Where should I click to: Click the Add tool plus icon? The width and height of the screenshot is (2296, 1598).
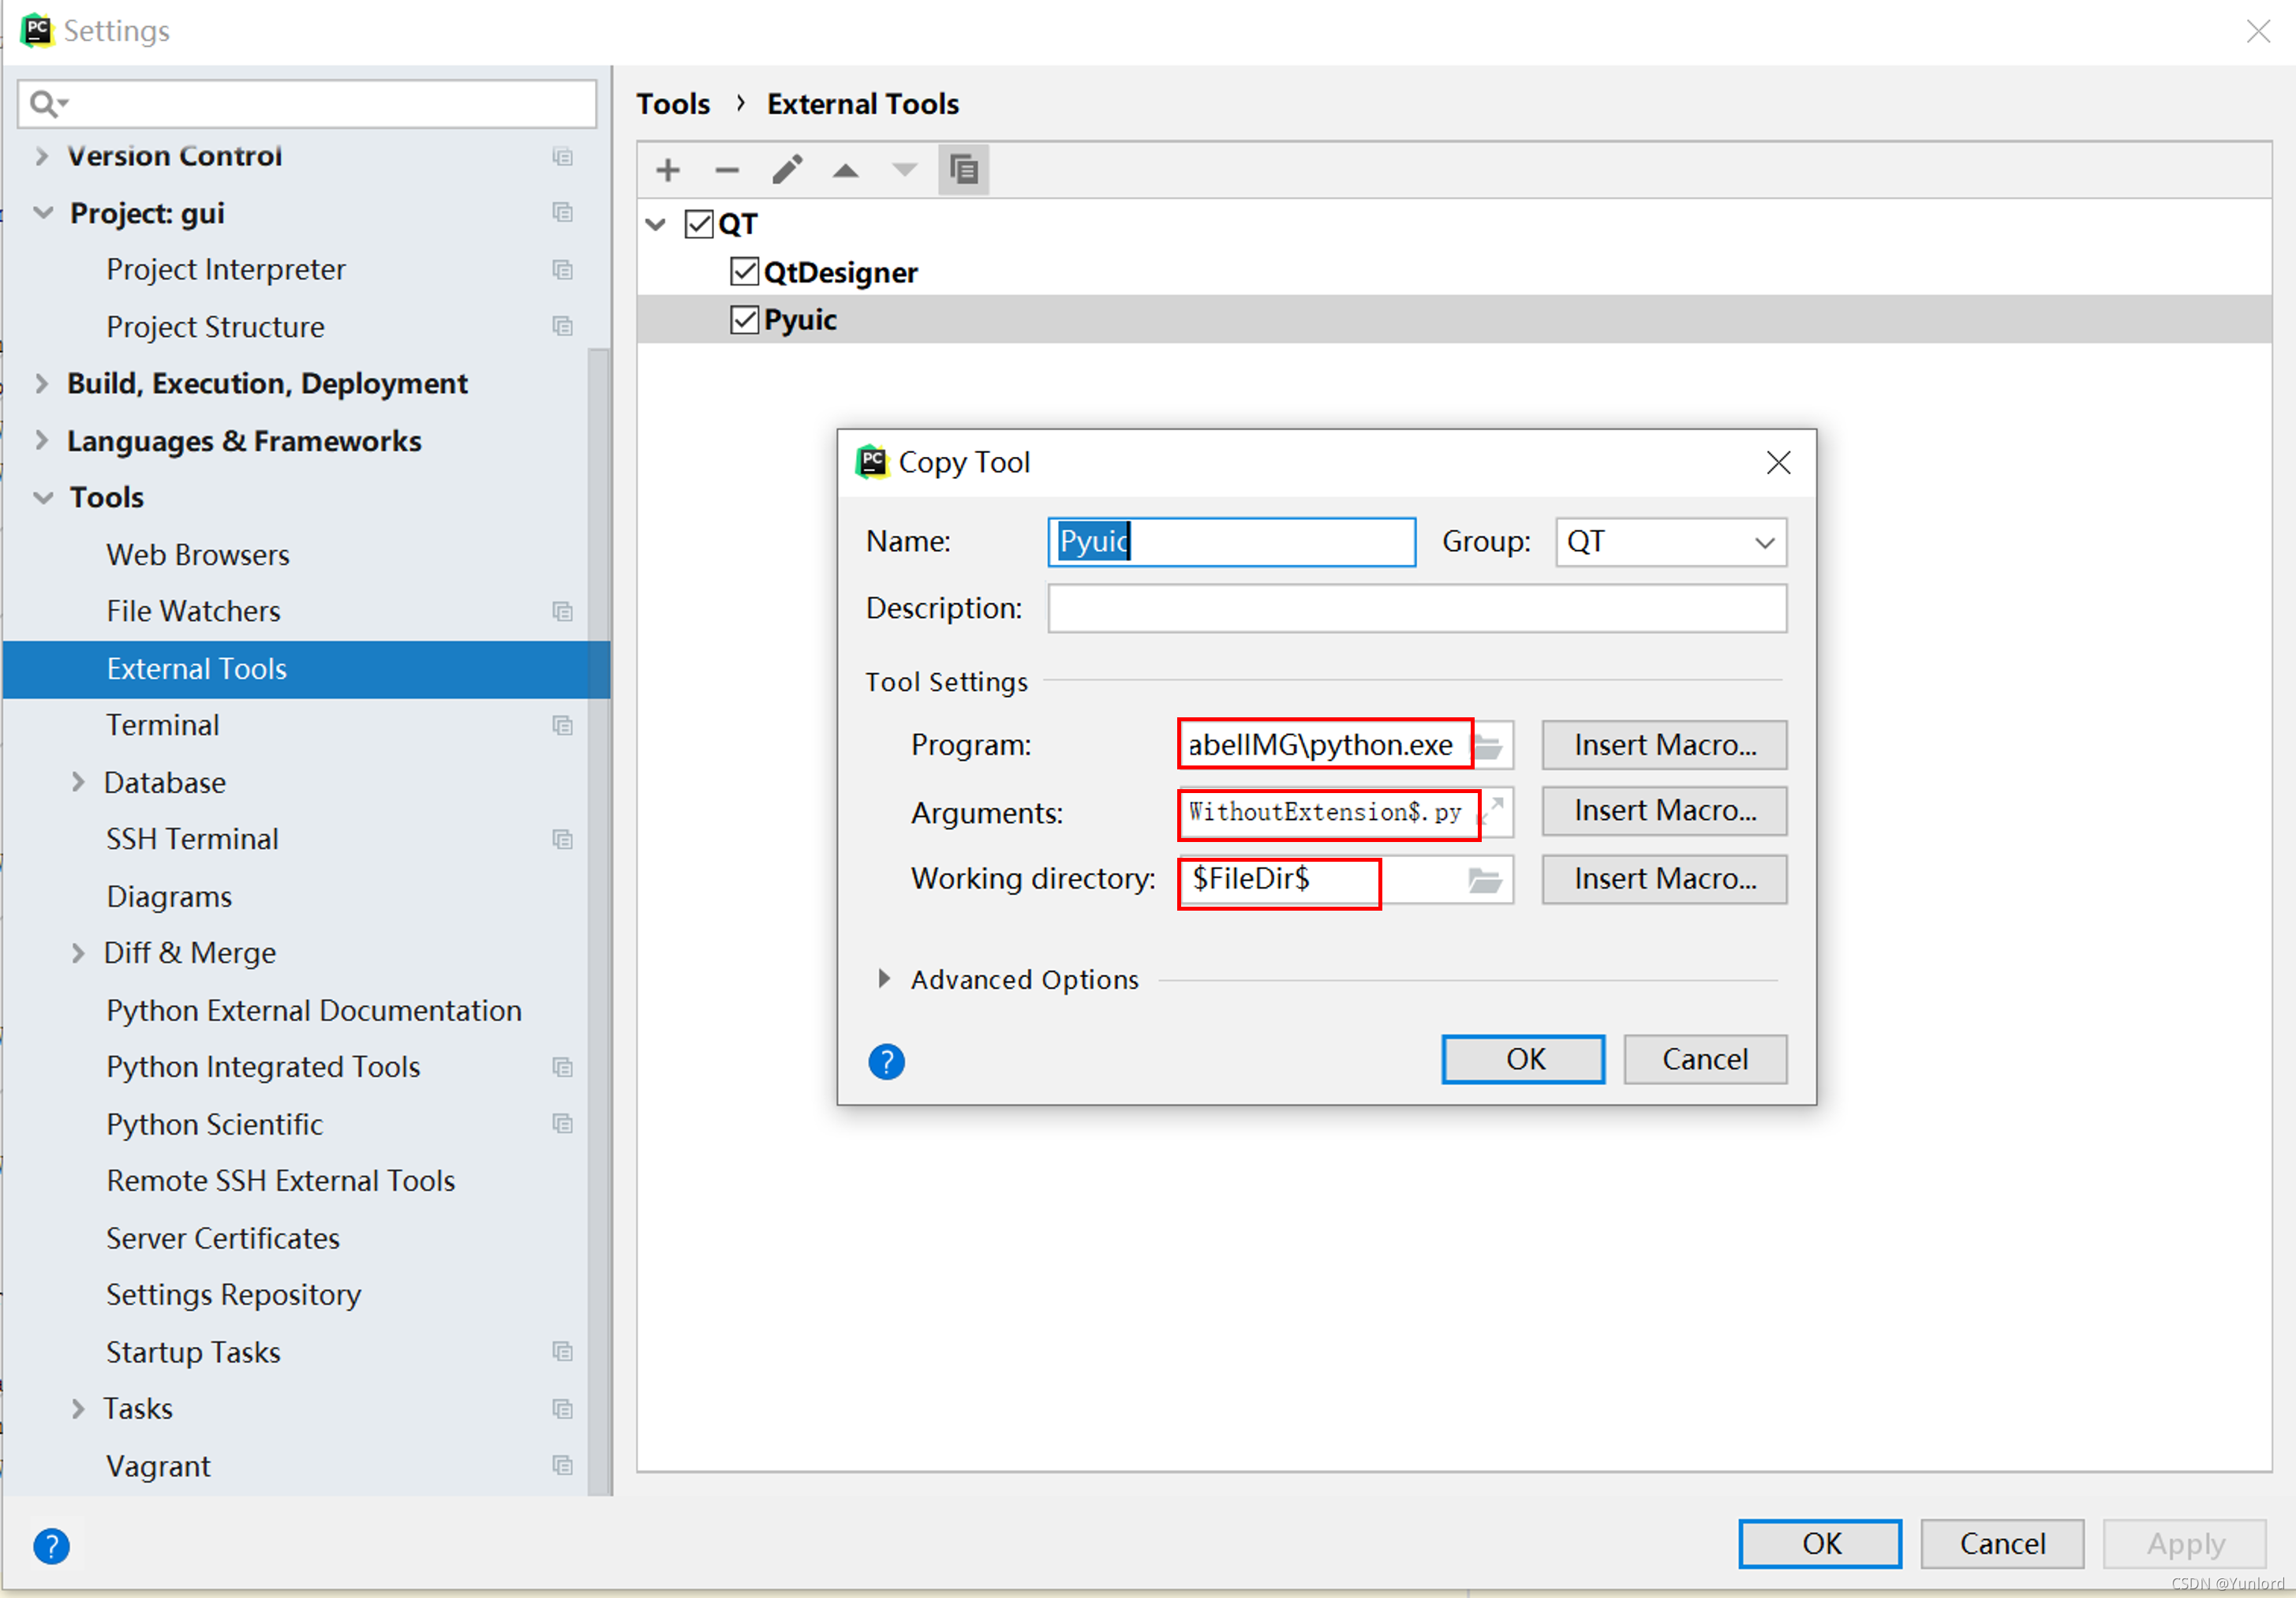click(668, 170)
